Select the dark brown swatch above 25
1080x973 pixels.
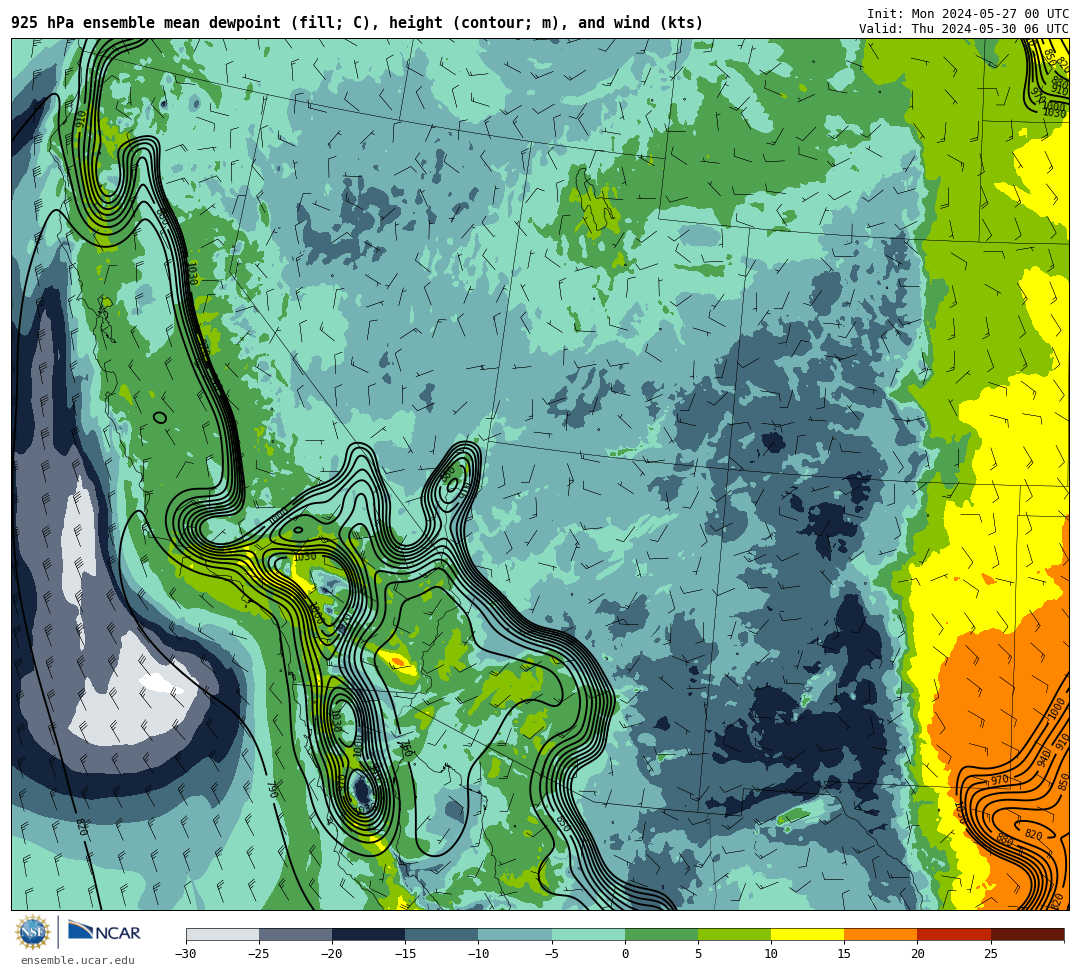coord(1027,934)
